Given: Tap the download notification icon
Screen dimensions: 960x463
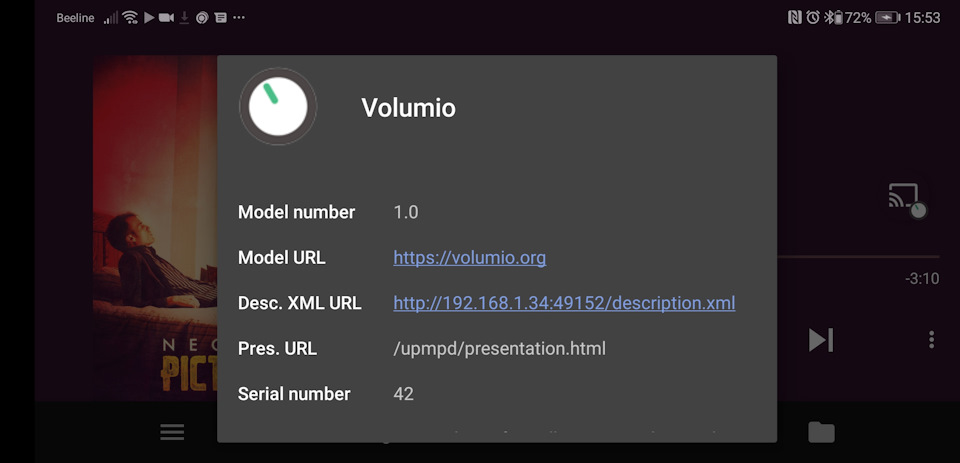Looking at the screenshot, I should 184,17.
